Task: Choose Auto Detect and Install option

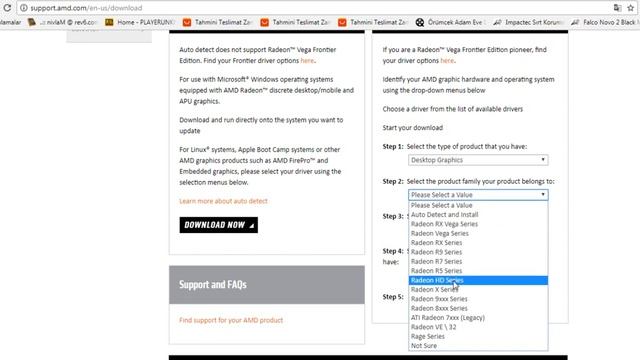Action: click(478, 215)
